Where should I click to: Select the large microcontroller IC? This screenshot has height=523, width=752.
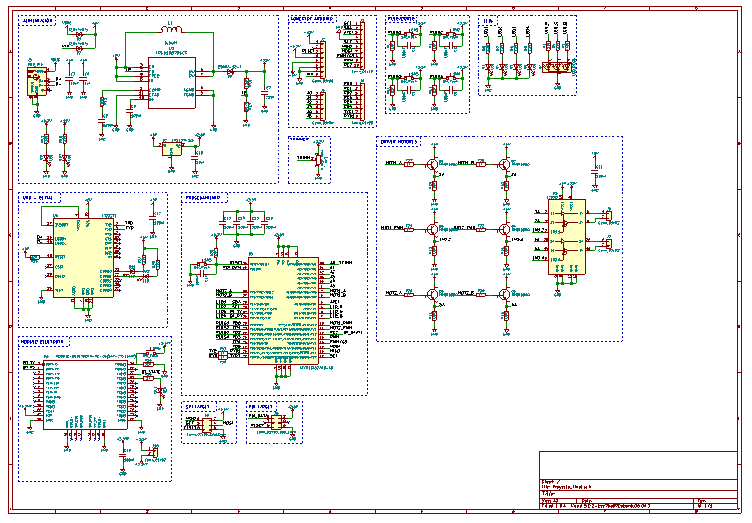[283, 311]
